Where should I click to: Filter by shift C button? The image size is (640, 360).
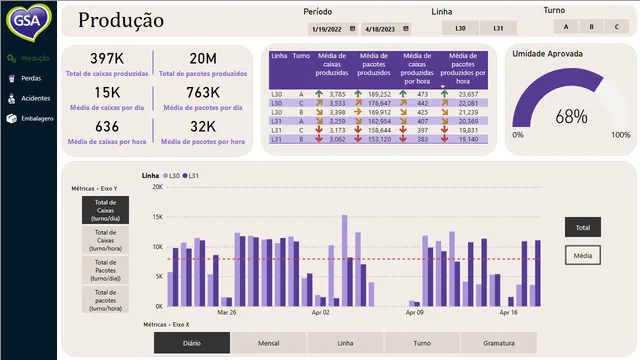tap(617, 27)
